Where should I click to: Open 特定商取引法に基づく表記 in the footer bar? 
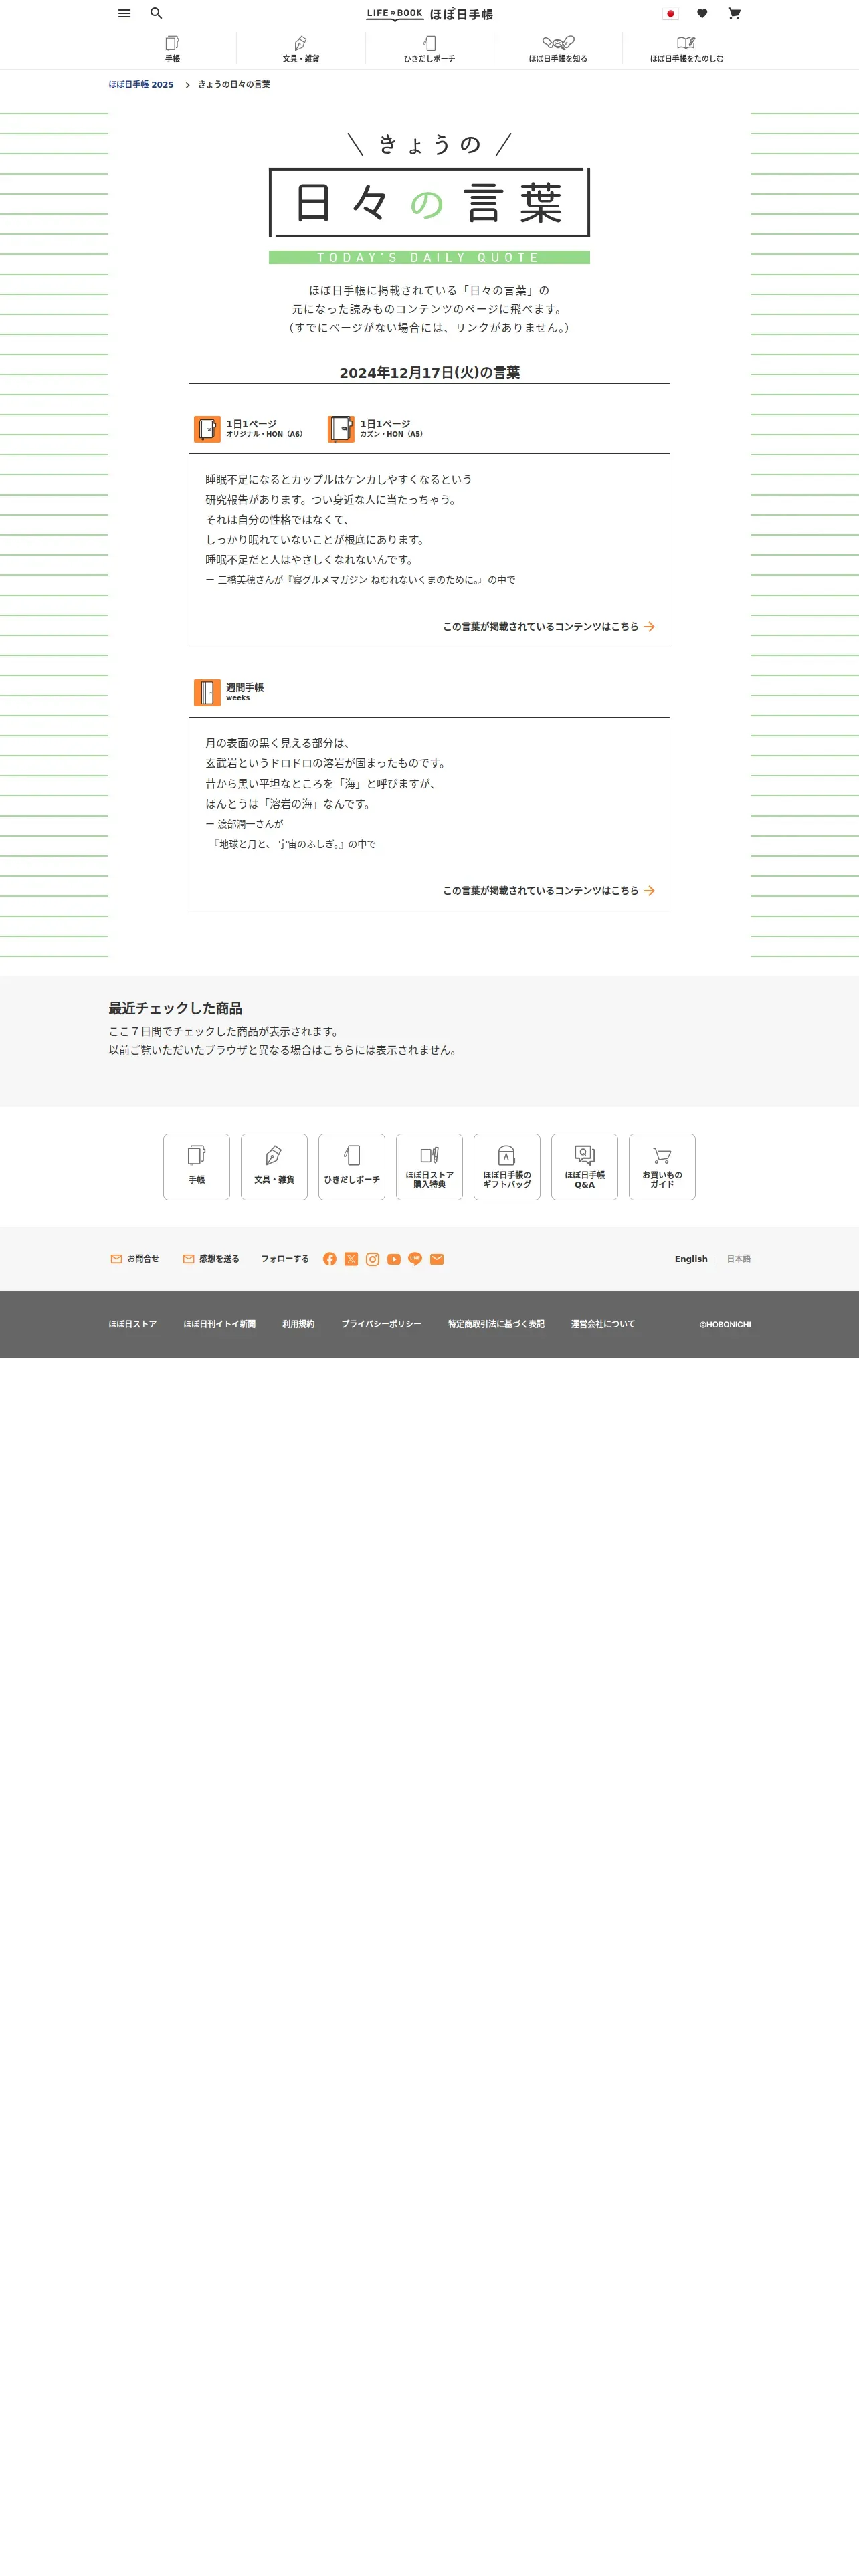coord(496,1324)
